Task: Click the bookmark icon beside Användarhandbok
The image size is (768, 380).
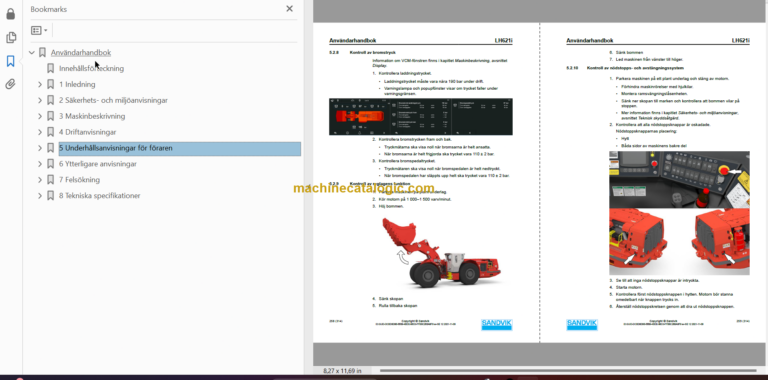Action: coord(42,52)
